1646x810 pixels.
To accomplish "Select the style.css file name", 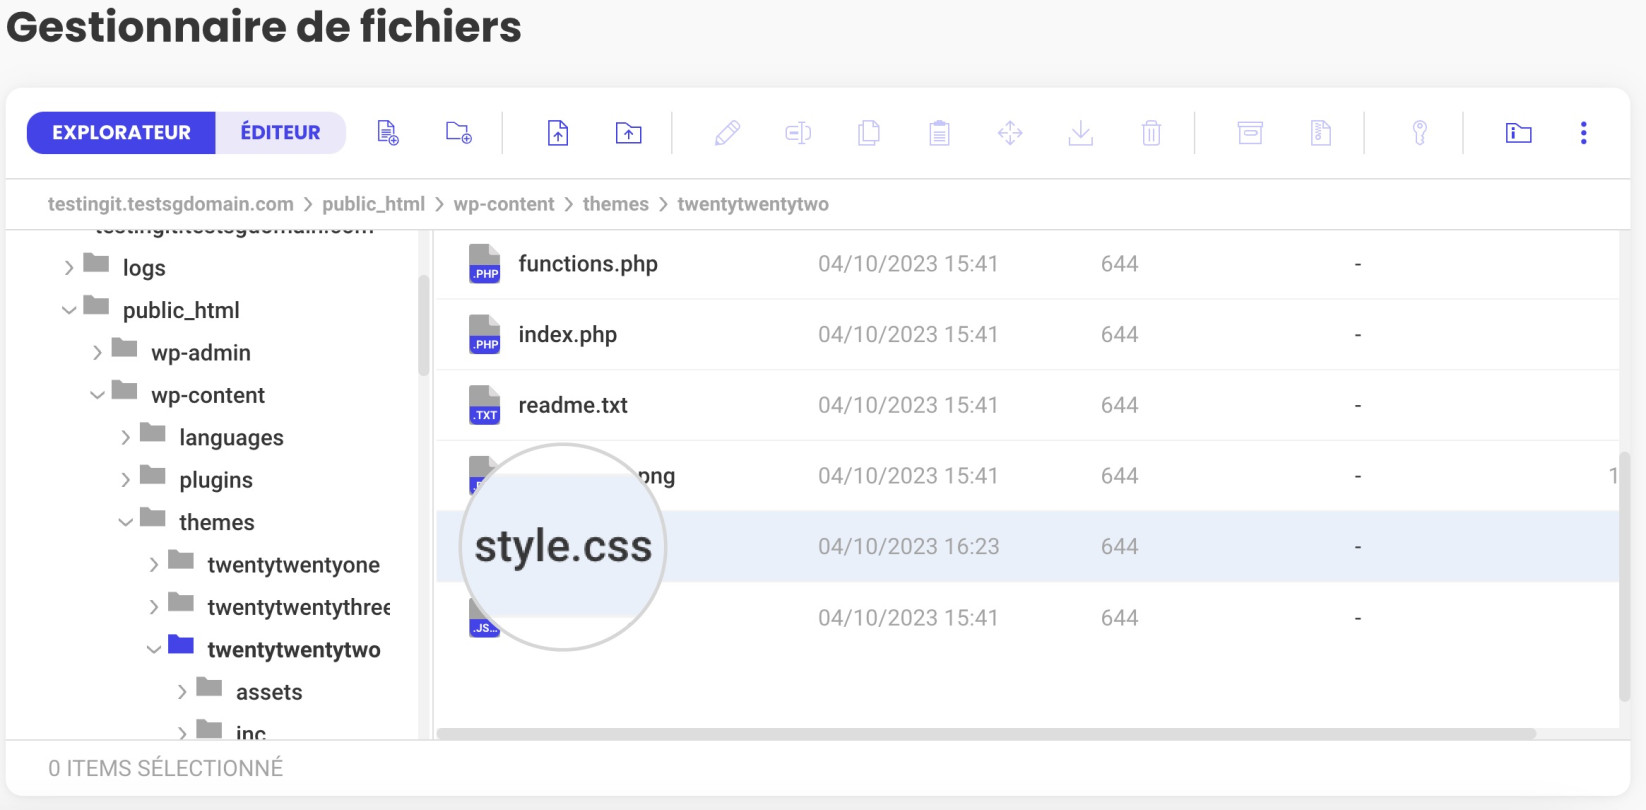I will pos(563,546).
